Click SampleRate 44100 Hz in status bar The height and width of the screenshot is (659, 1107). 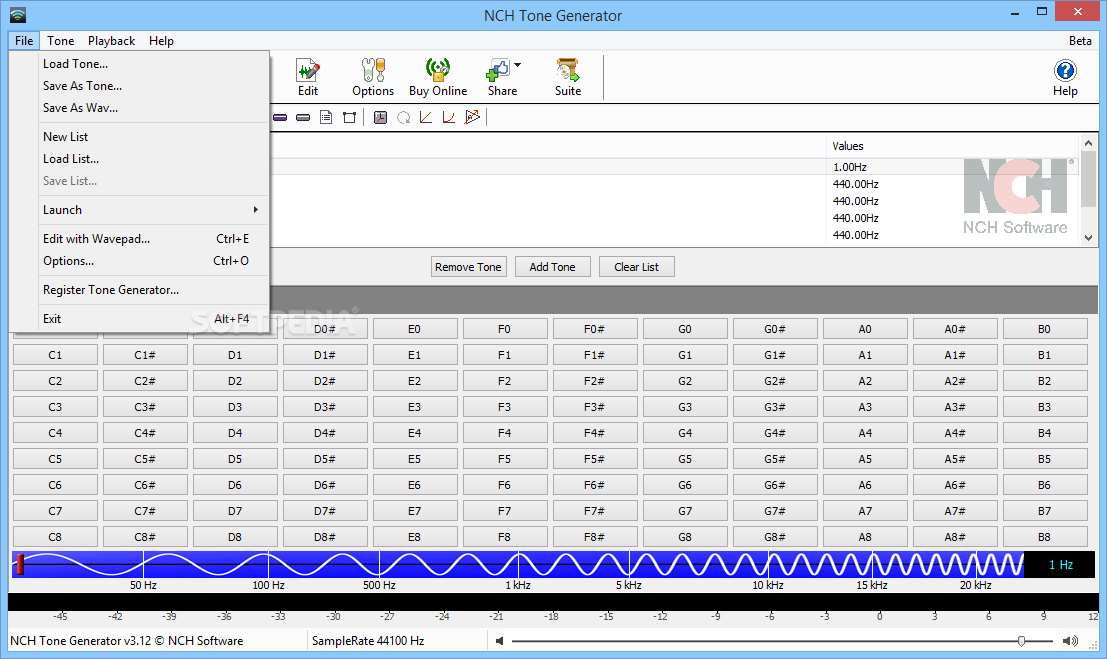[368, 641]
